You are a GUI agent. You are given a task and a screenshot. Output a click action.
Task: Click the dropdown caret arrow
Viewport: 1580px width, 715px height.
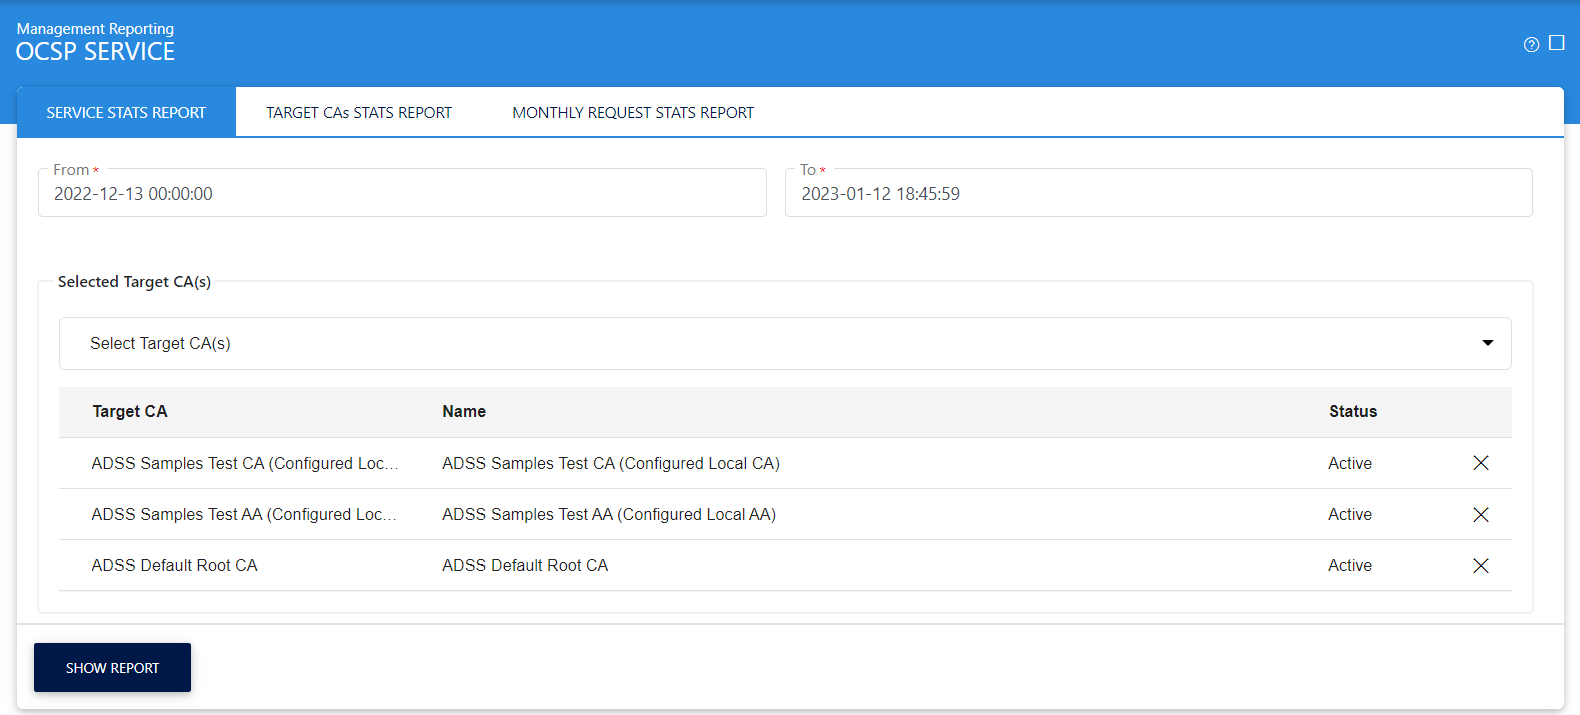tap(1487, 343)
